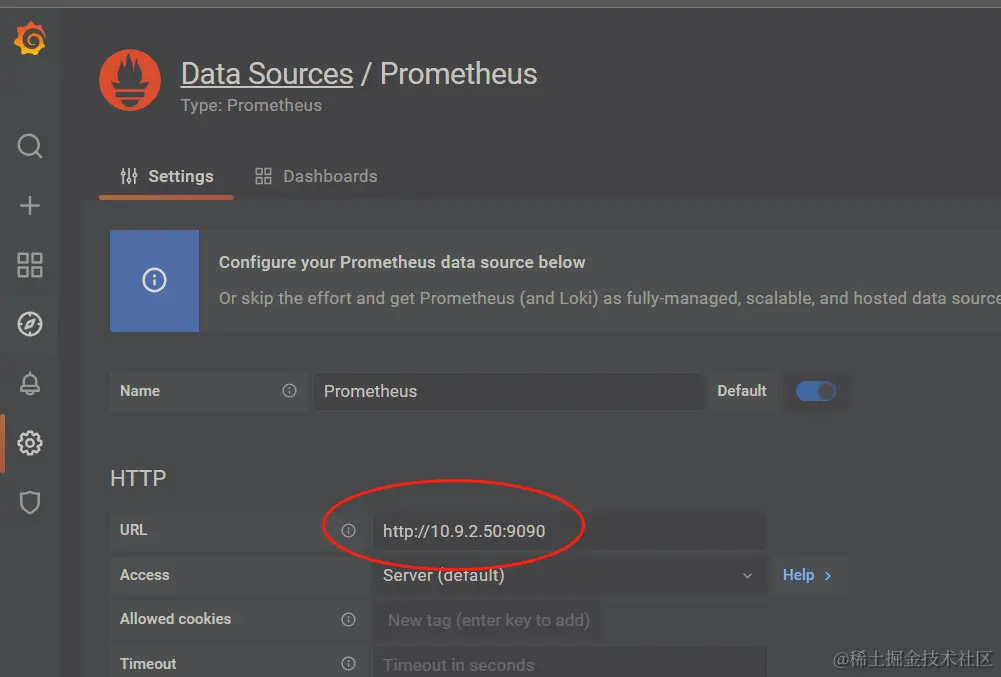Click the URL field with http://10.9.2.50:9090
The height and width of the screenshot is (677, 1001).
coord(569,531)
